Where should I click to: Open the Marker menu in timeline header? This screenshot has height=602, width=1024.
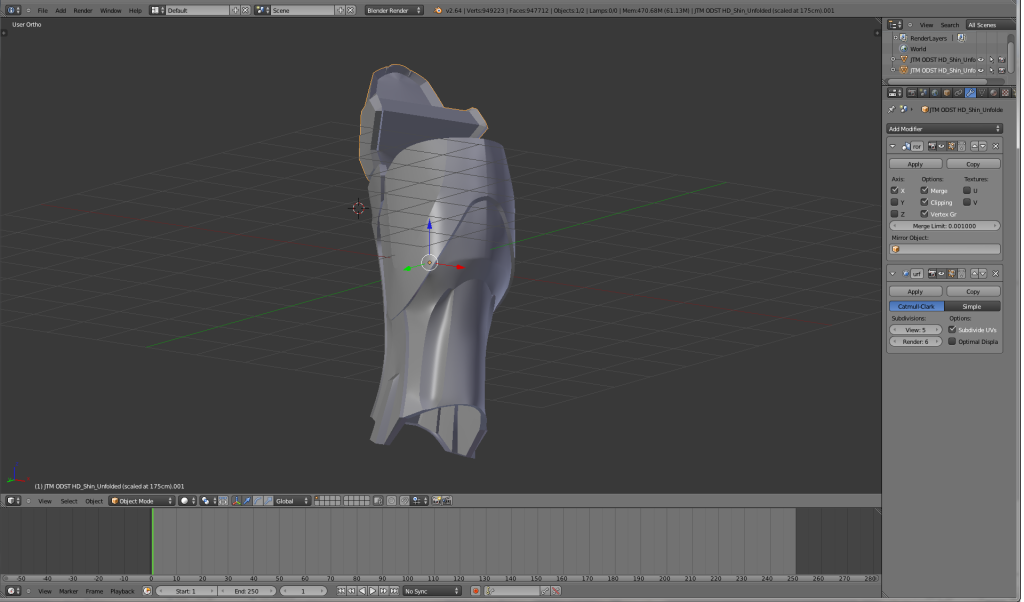(69, 591)
